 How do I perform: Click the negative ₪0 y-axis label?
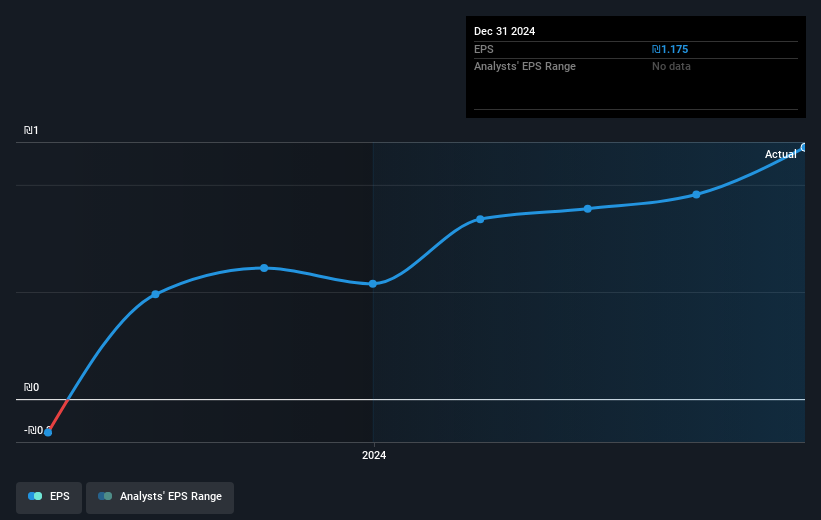click(36, 430)
